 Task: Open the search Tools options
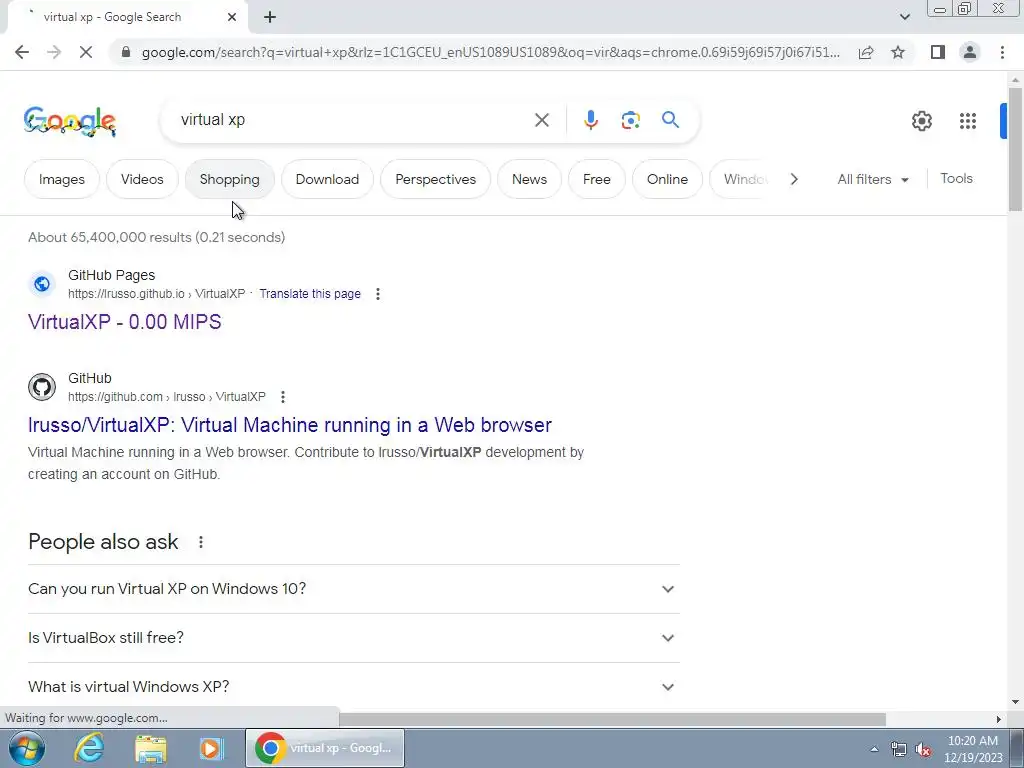956,178
